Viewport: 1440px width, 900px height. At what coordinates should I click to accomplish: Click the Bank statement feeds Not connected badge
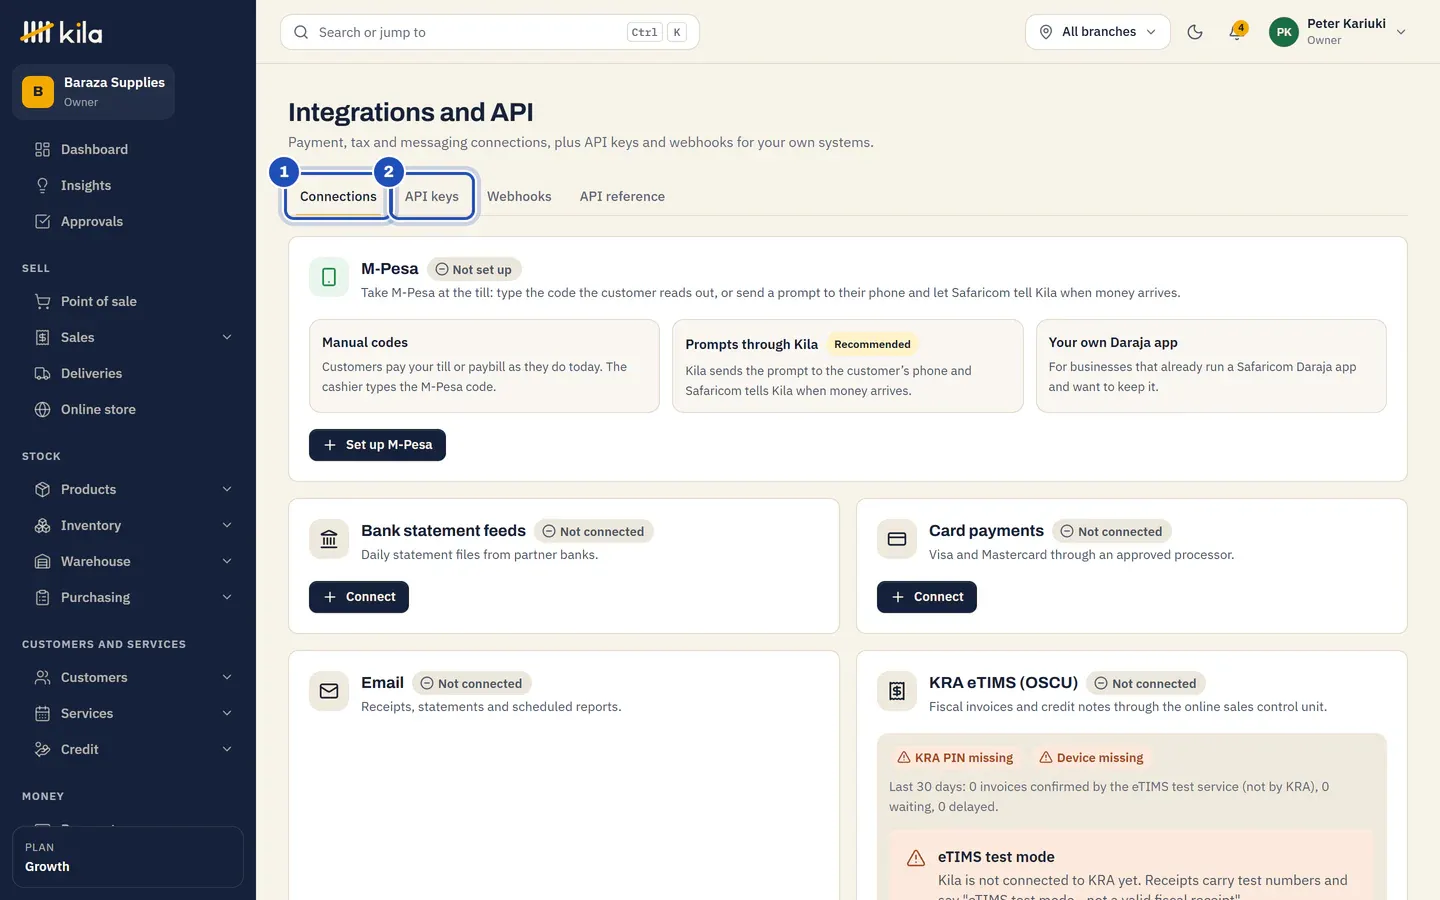tap(594, 531)
